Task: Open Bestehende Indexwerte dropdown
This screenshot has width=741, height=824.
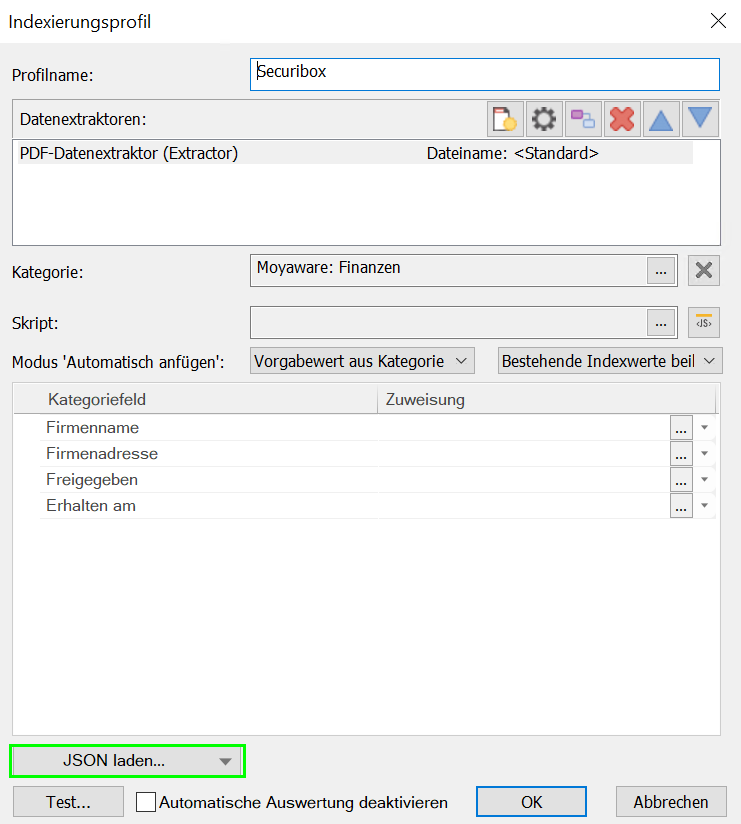Action: (610, 361)
